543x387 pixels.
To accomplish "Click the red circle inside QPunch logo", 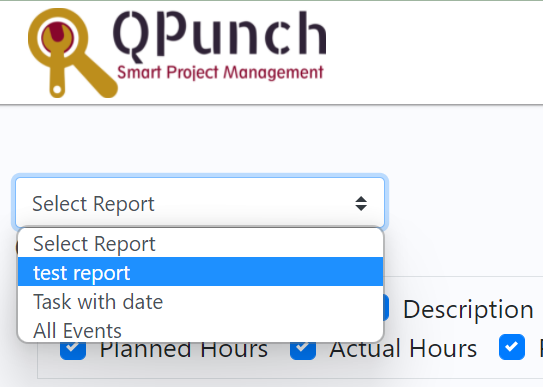I will [x=58, y=37].
